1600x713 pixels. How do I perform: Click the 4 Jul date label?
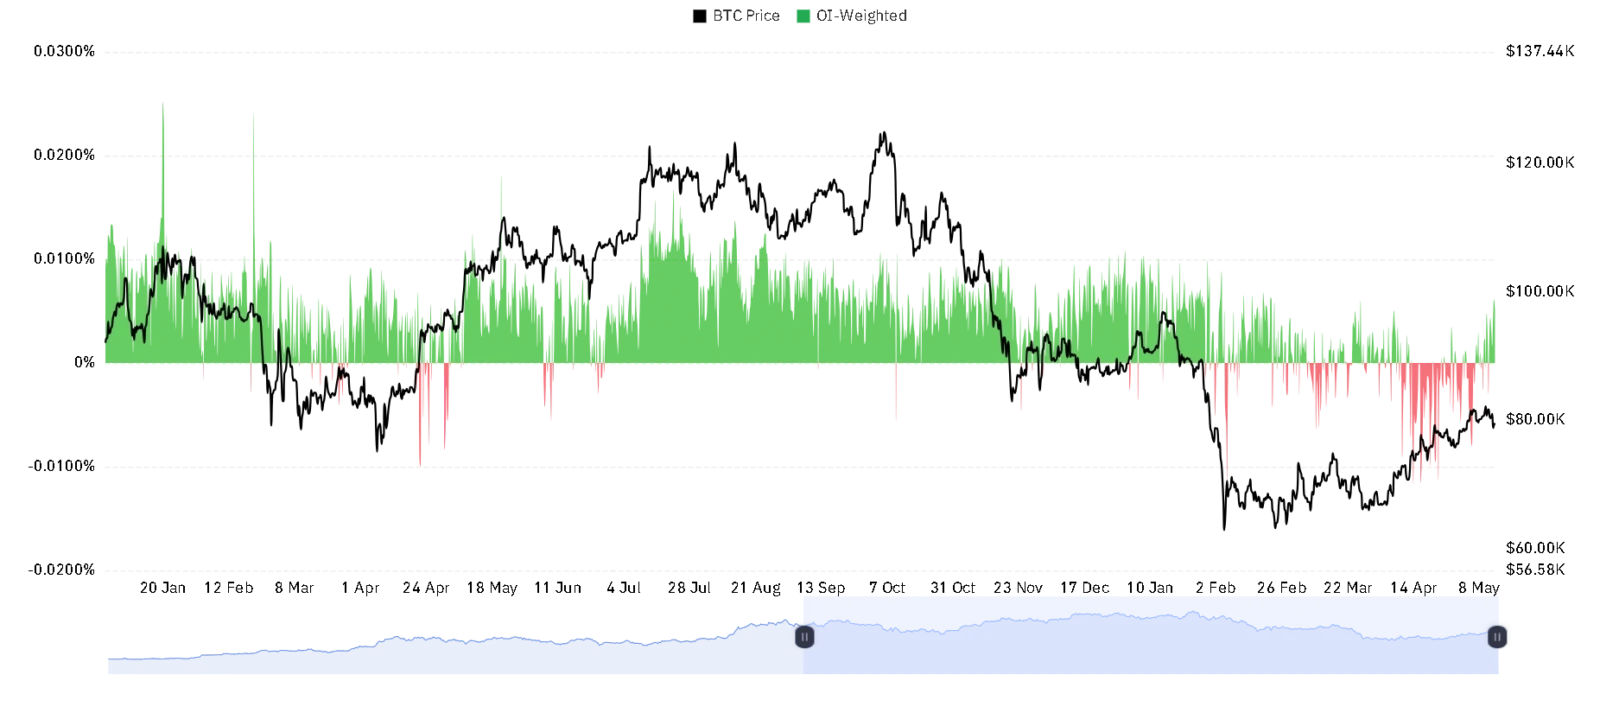click(x=624, y=588)
